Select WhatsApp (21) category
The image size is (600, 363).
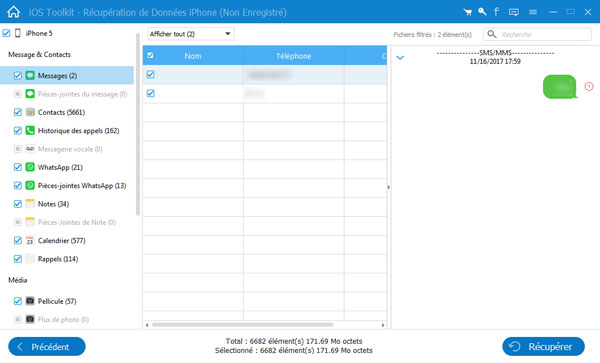(x=60, y=168)
